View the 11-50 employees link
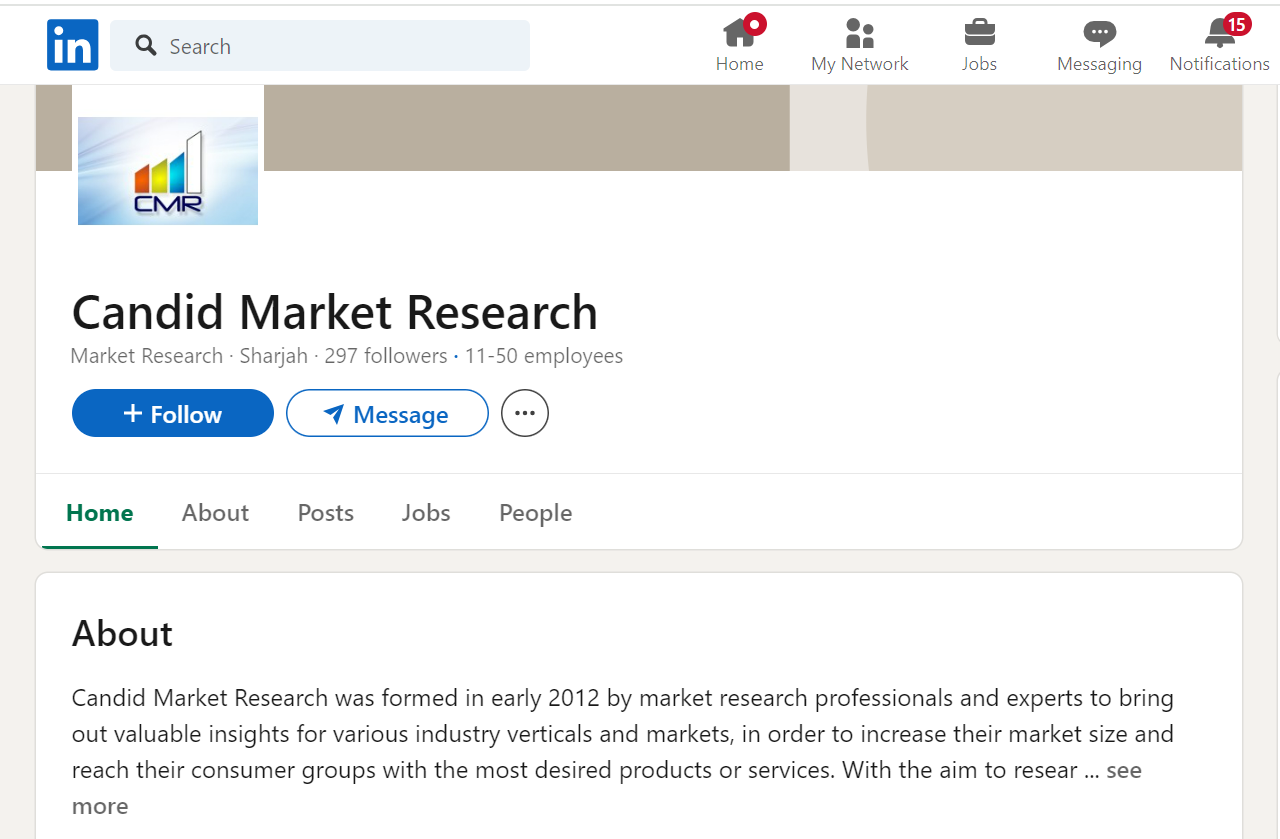The width and height of the screenshot is (1280, 839). coord(543,356)
